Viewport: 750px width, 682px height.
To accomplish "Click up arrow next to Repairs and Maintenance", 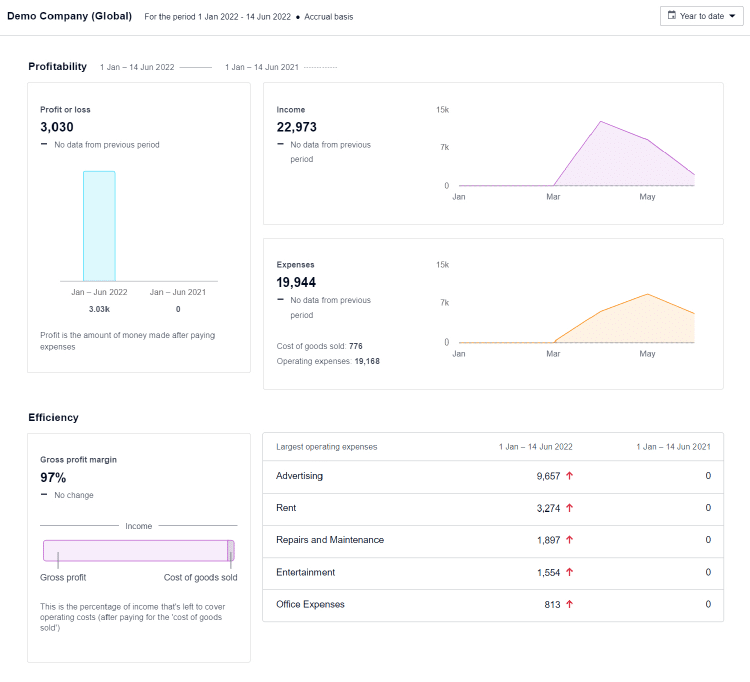I will click(570, 540).
